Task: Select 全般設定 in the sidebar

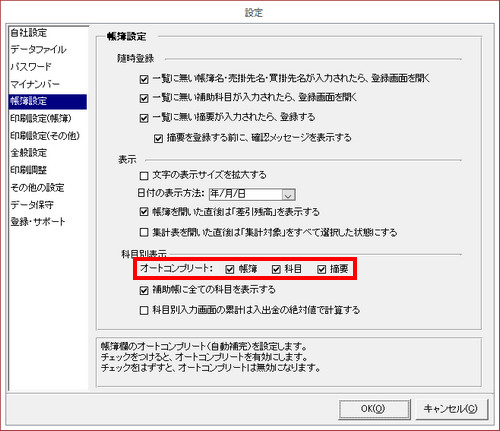Action: click(x=29, y=153)
